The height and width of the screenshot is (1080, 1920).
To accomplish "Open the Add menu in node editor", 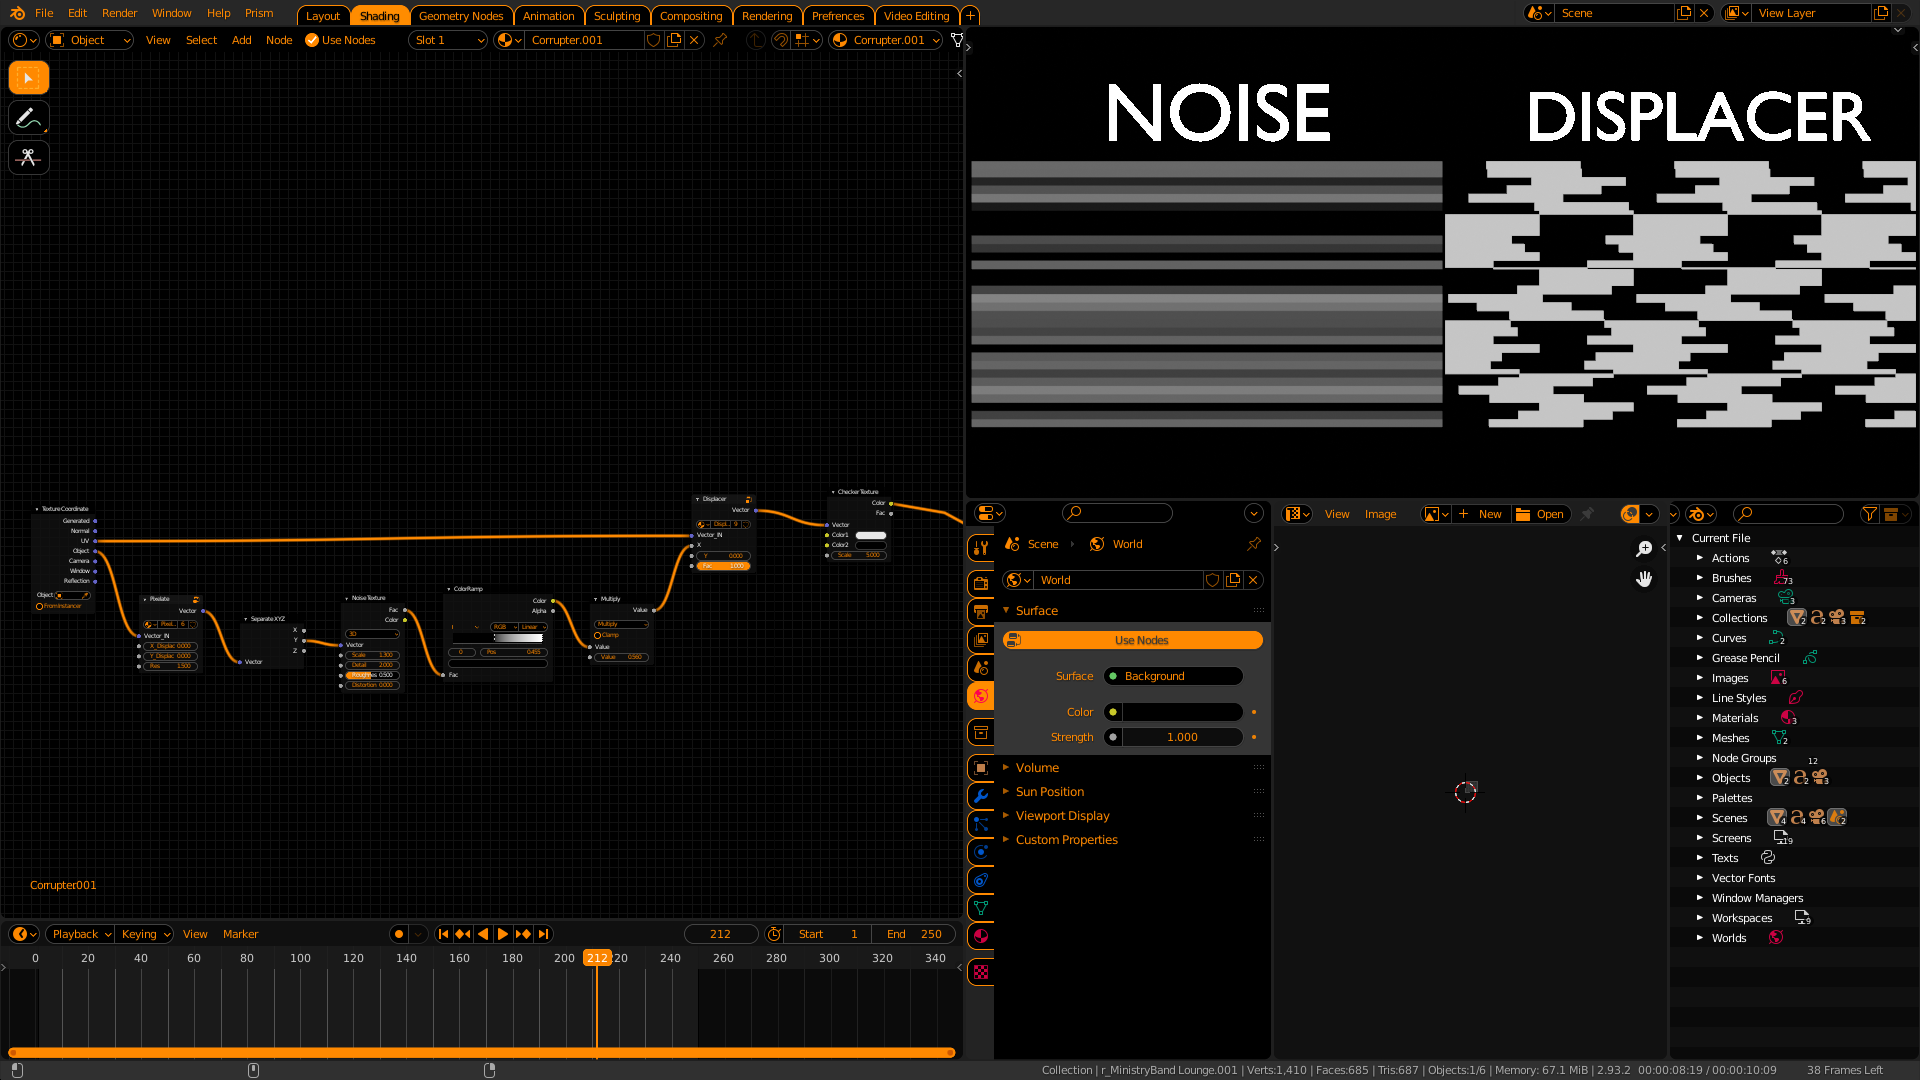I will point(241,40).
